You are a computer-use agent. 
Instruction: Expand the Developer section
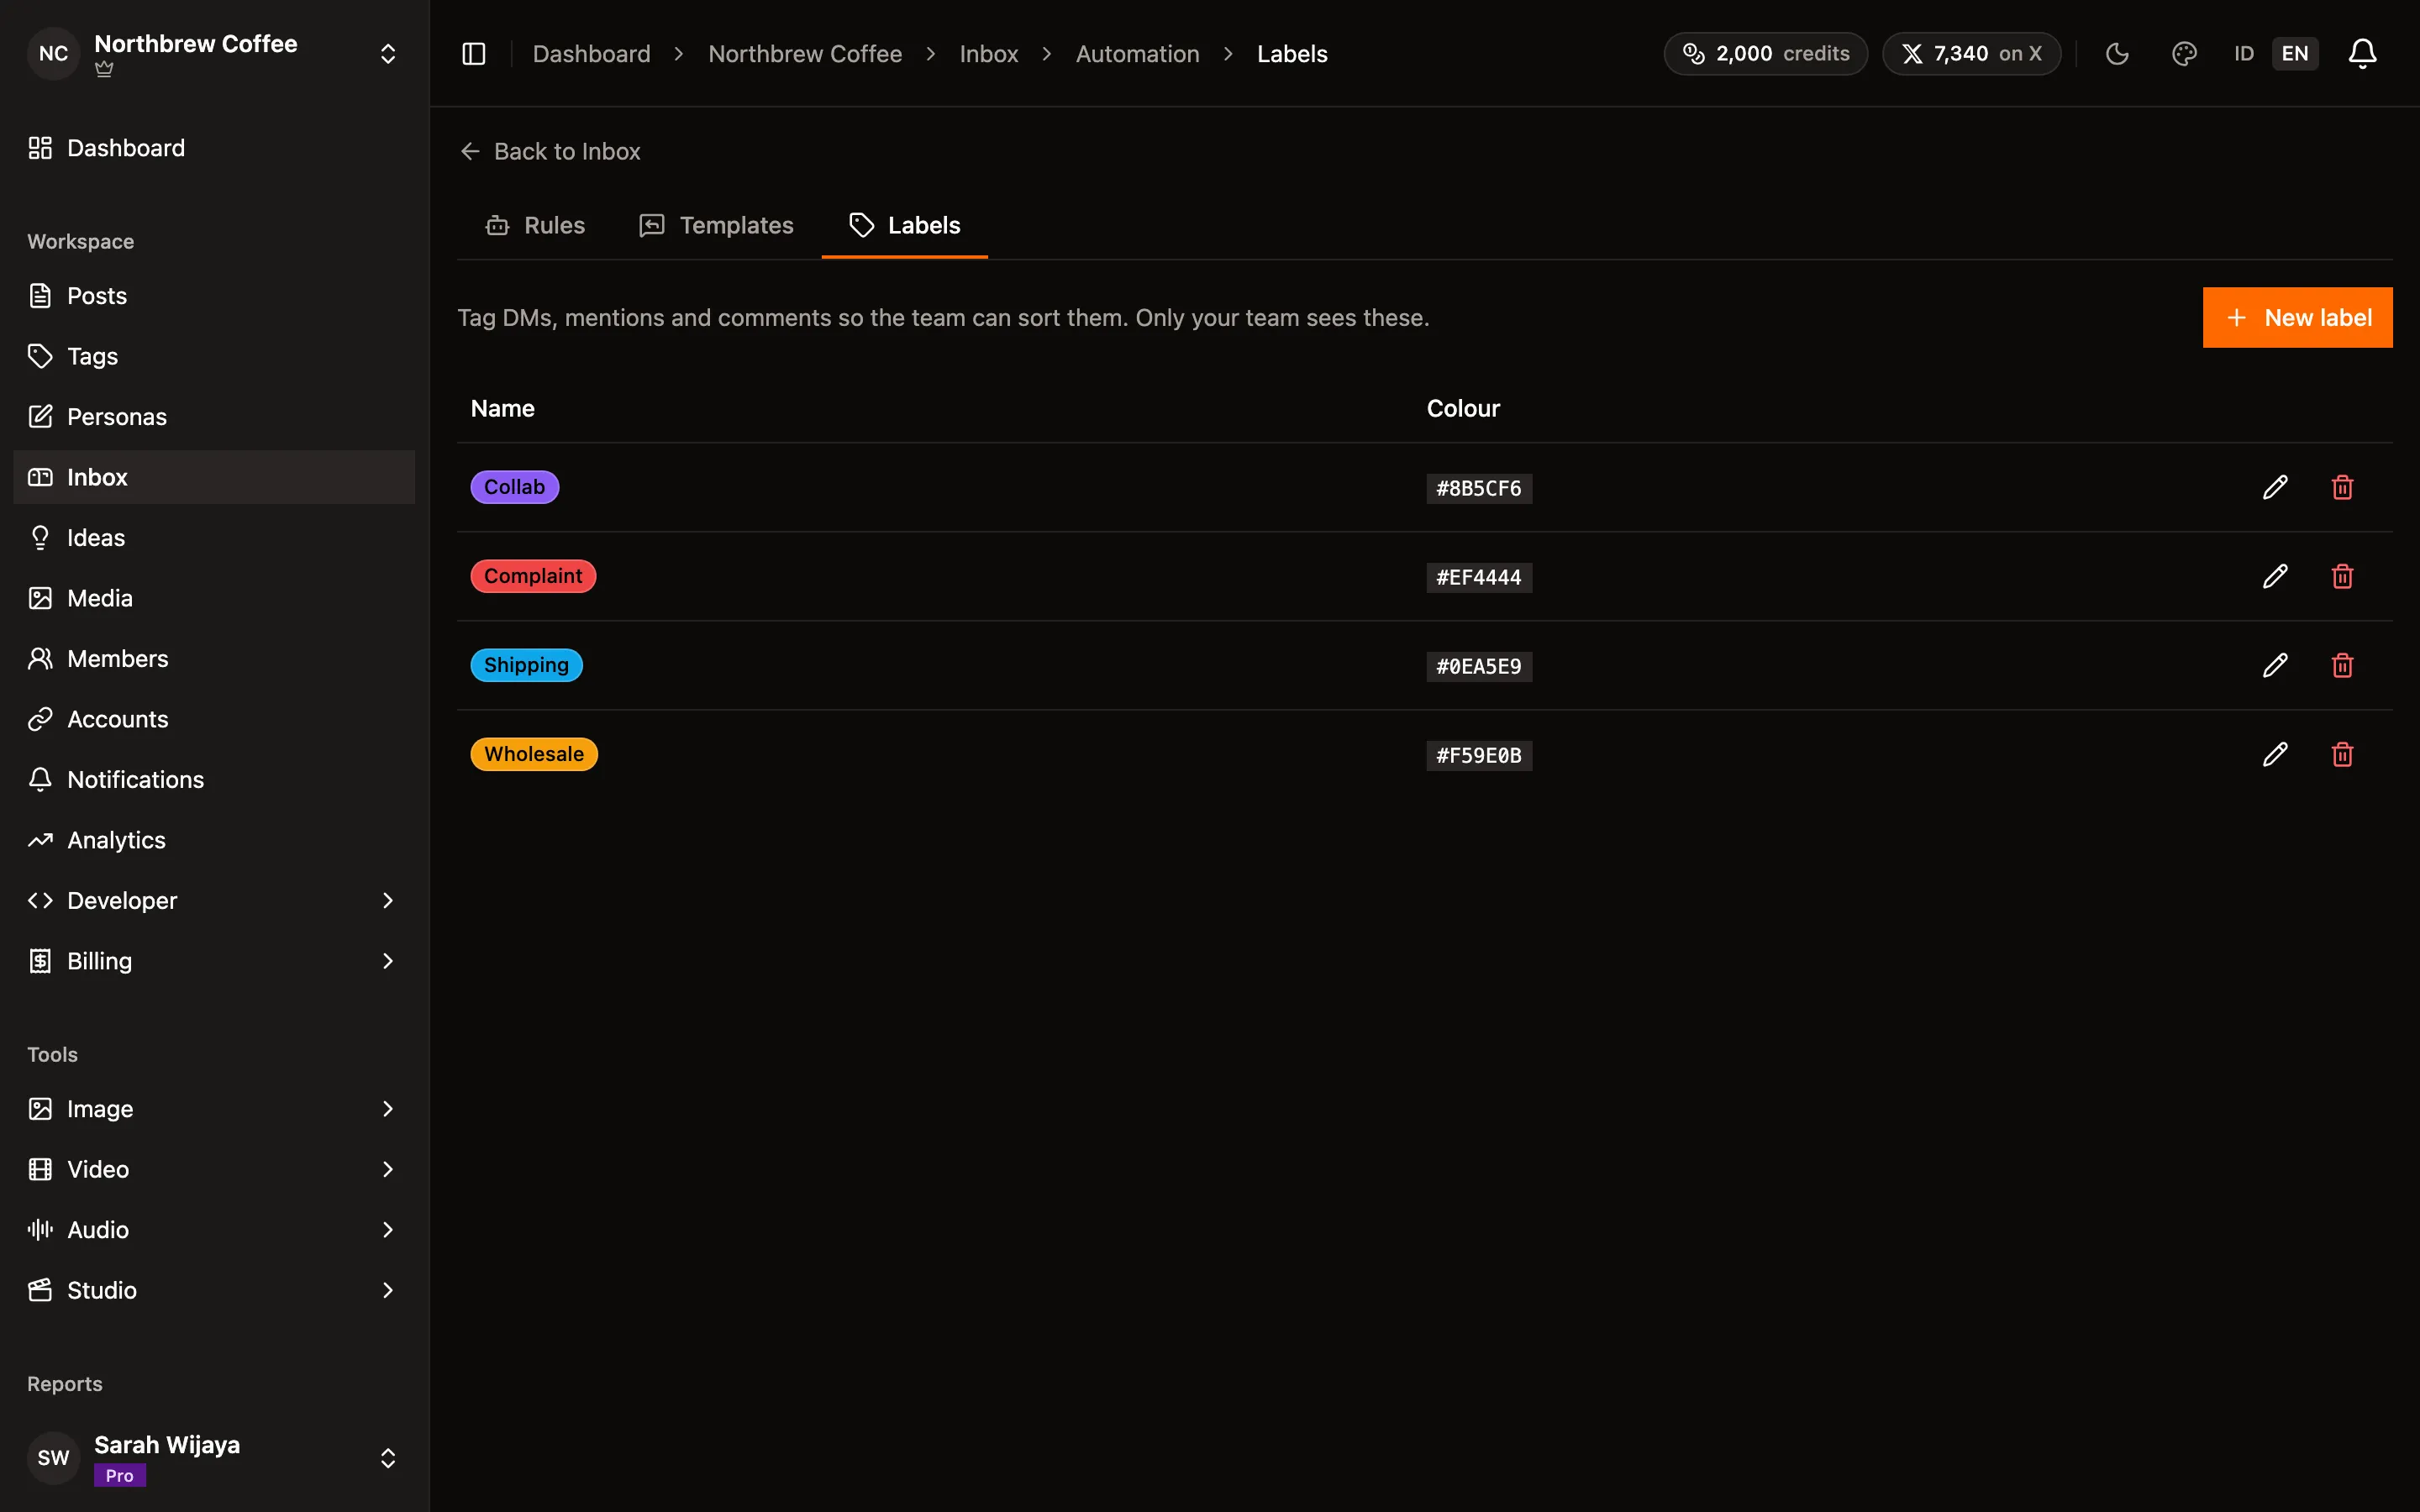tap(214, 900)
